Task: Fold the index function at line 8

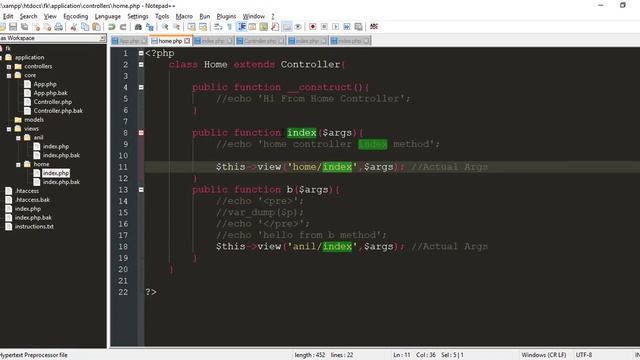Action: click(x=141, y=133)
